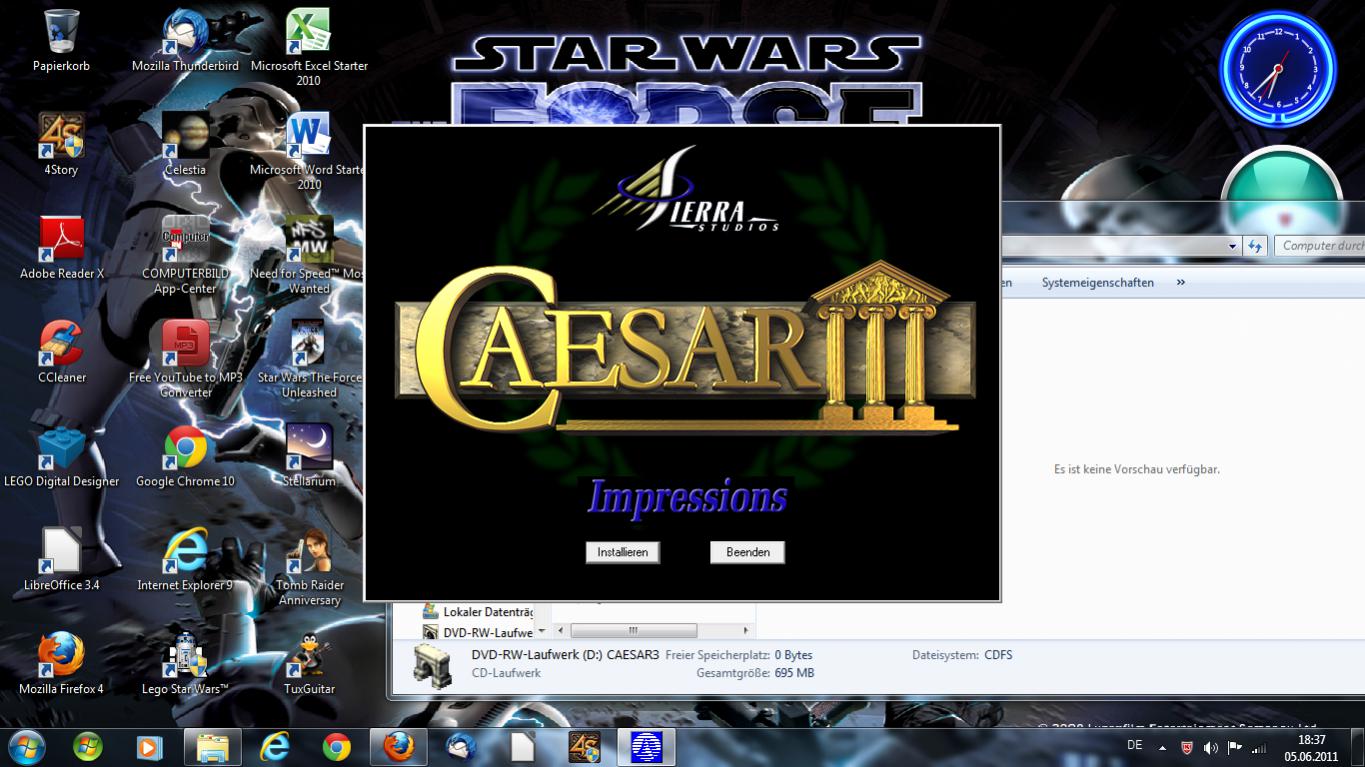
Task: Click the navigation pane scroll-down arrow
Action: (x=542, y=631)
